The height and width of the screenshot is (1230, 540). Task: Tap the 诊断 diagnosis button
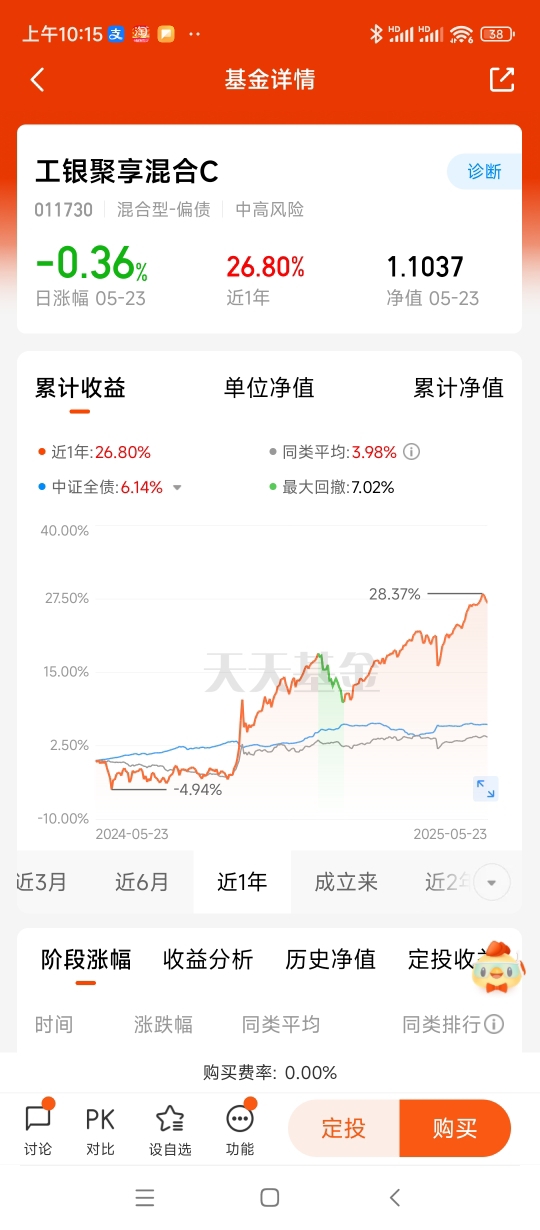484,171
